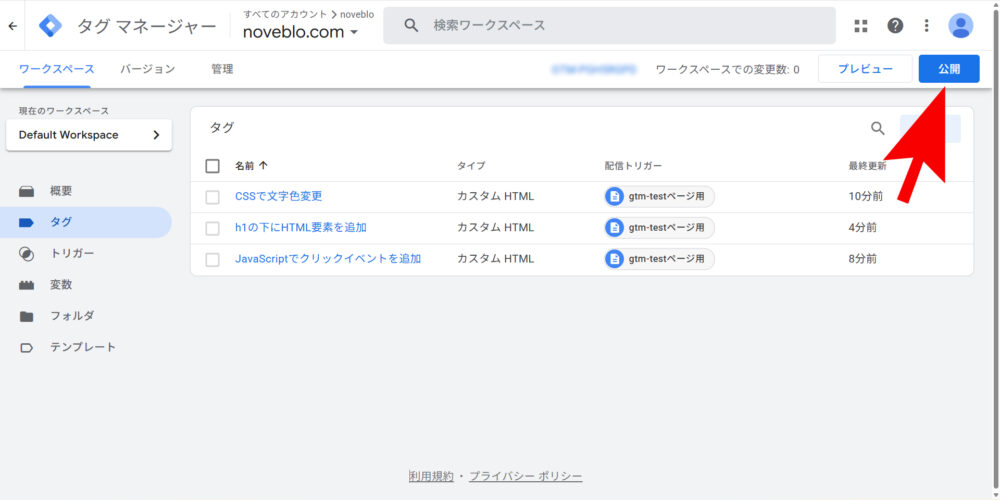Click the trigger icon in CSSで文字色変更 row
1000x500 pixels.
(615, 197)
